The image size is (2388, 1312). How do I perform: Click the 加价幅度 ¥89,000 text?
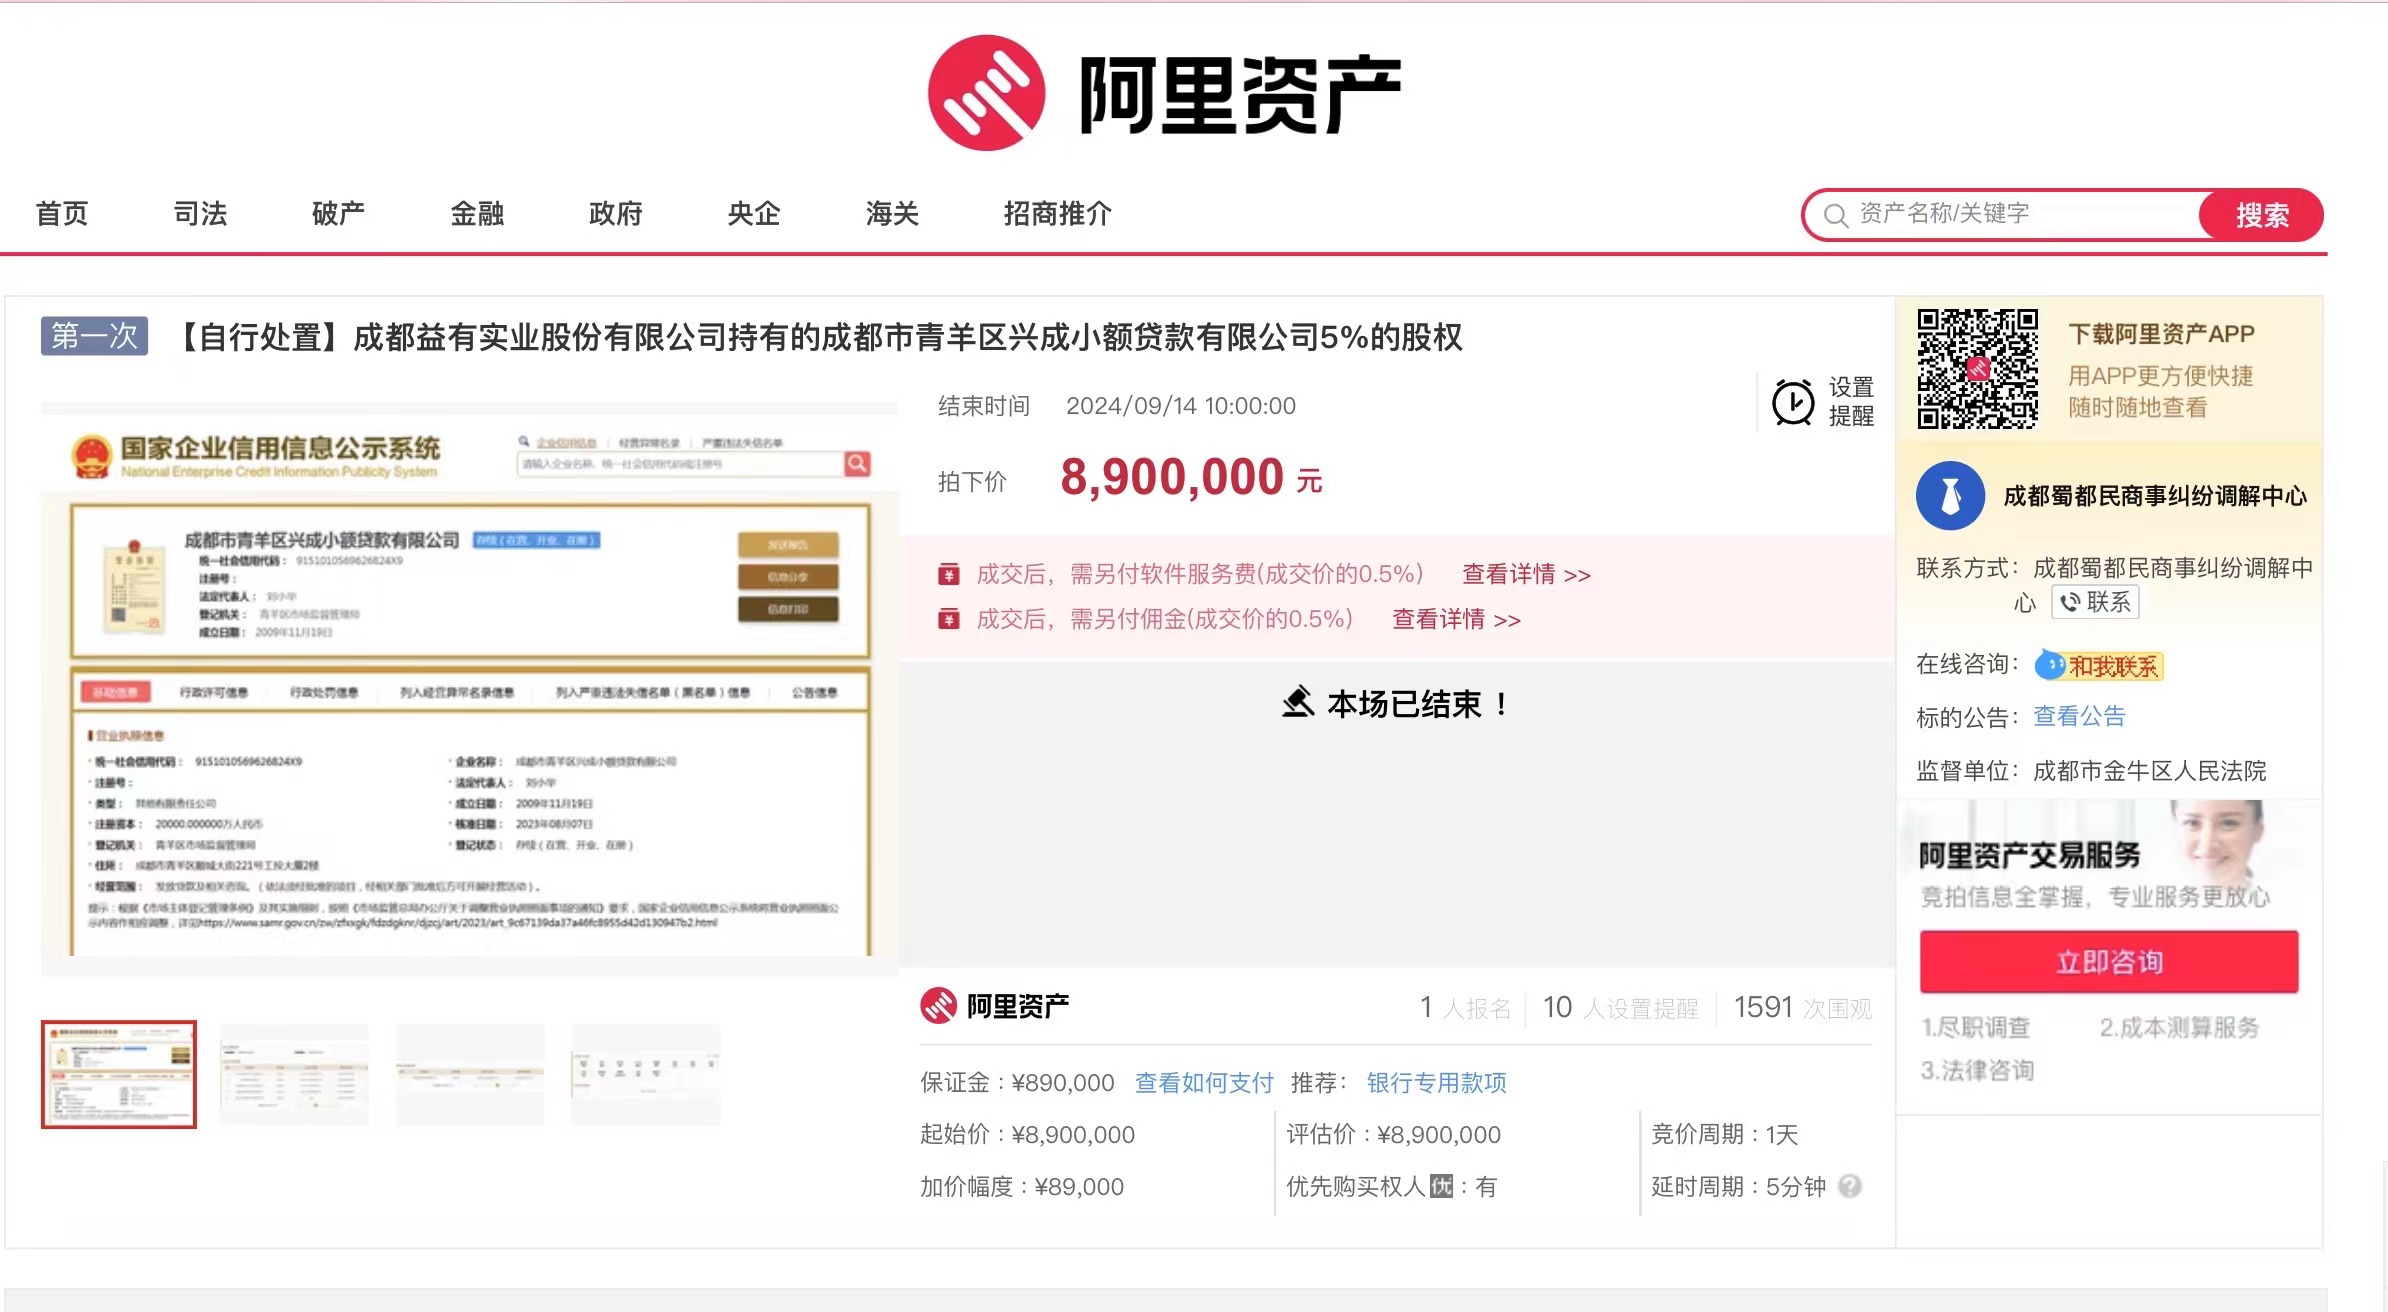[x=1022, y=1186]
